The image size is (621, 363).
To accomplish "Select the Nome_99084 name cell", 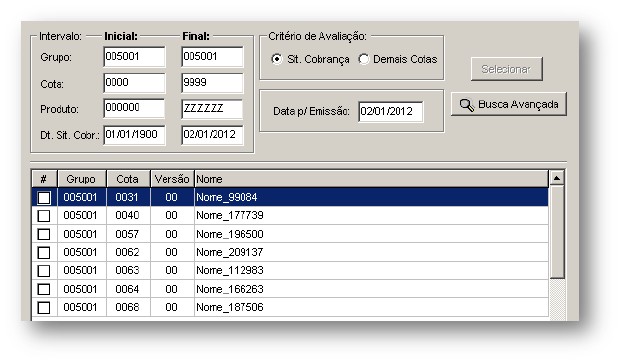I will pos(371,197).
